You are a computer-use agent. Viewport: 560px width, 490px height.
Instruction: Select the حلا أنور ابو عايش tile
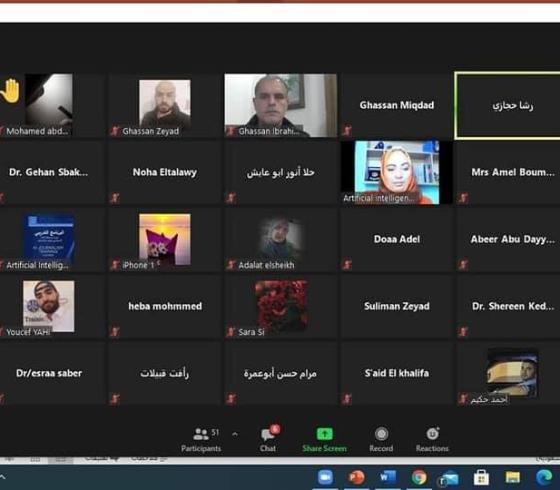[281, 172]
